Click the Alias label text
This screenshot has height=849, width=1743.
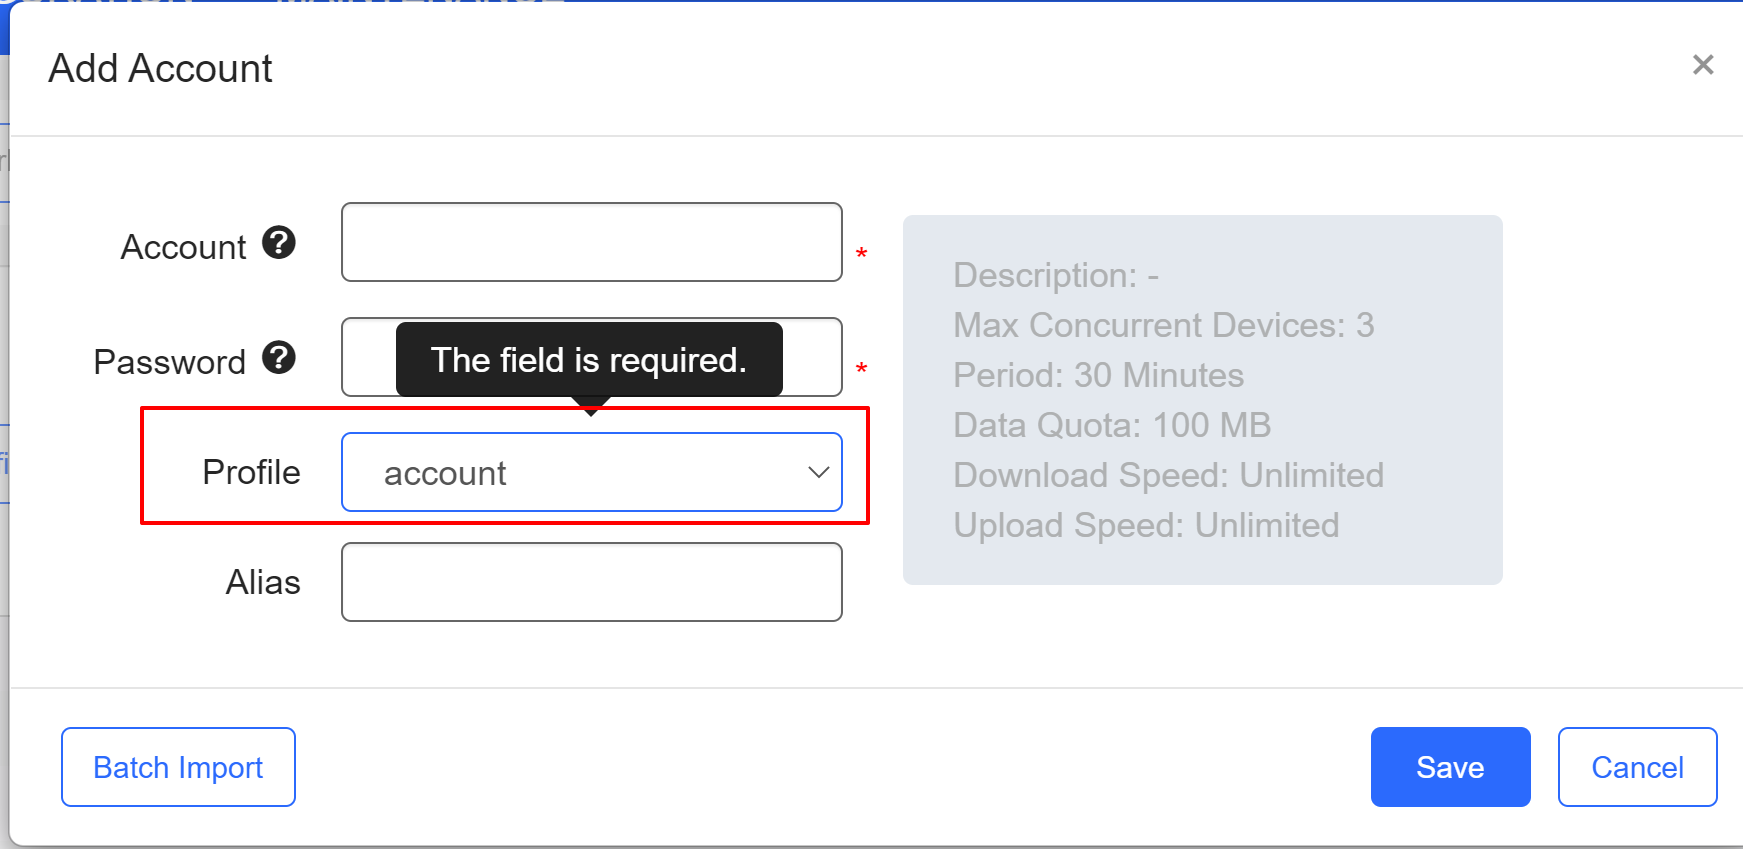(263, 582)
